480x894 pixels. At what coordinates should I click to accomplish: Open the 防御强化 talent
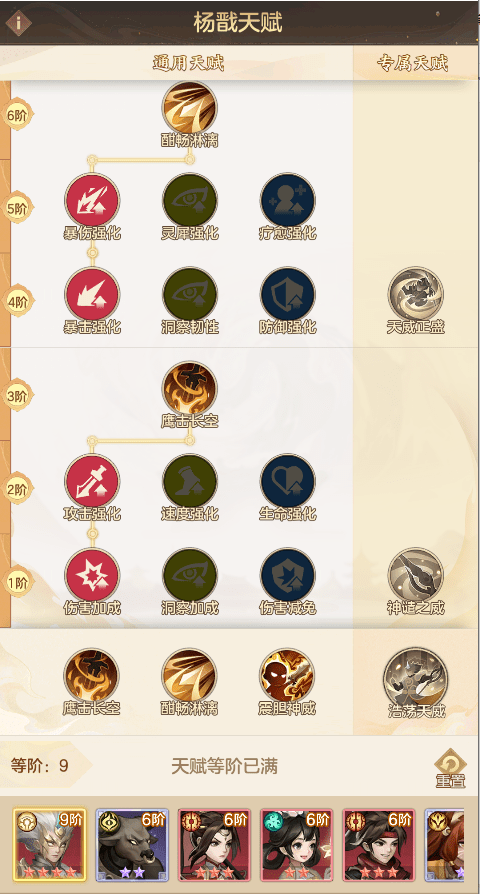tap(288, 294)
